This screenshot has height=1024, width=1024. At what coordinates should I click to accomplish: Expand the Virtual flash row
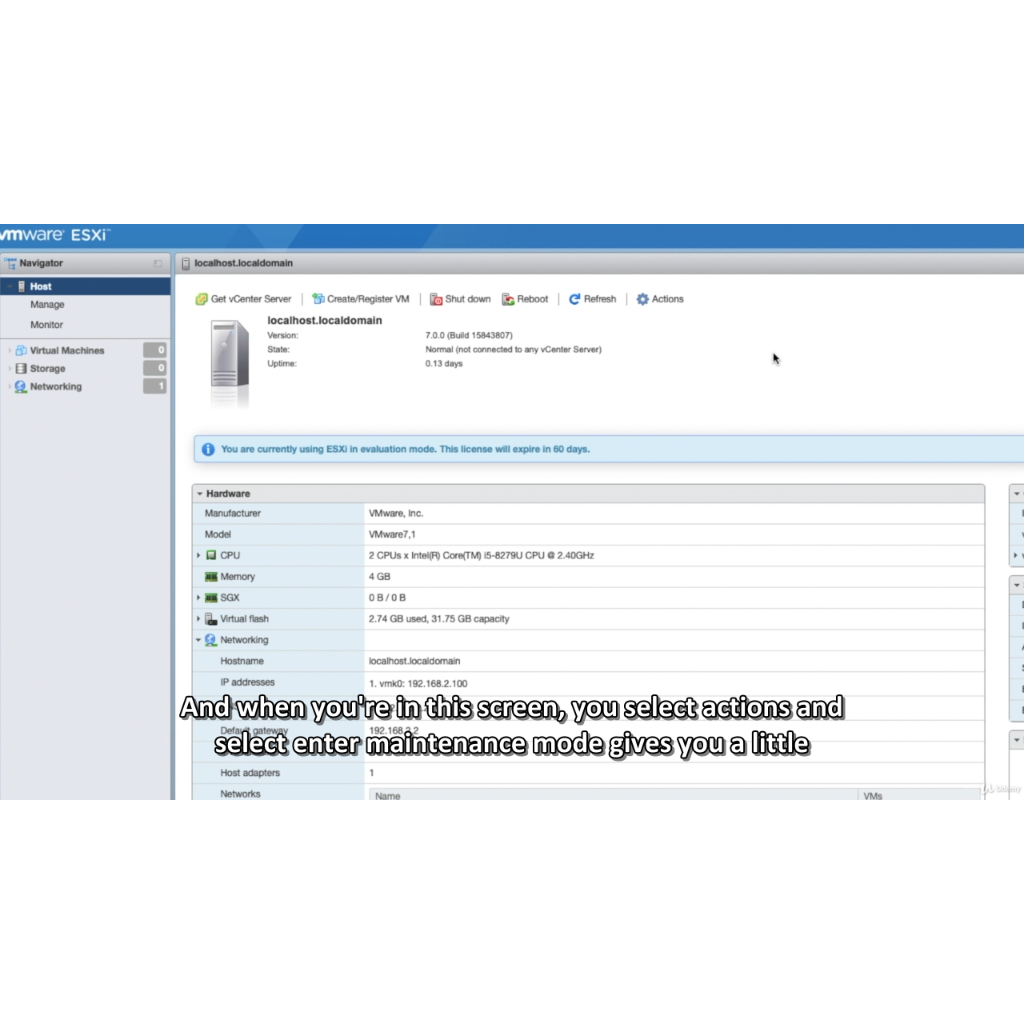199,618
